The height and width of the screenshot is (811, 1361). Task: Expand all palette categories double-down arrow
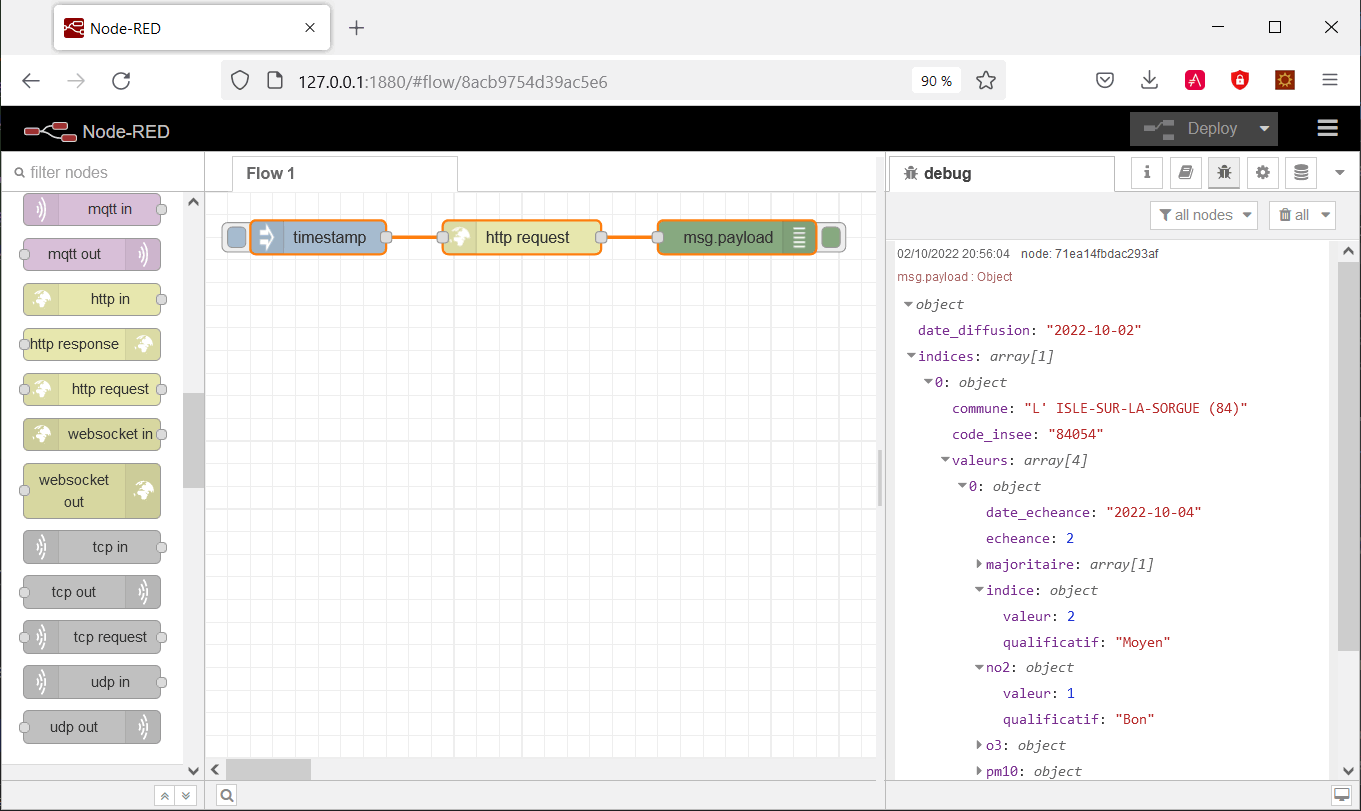pos(185,796)
